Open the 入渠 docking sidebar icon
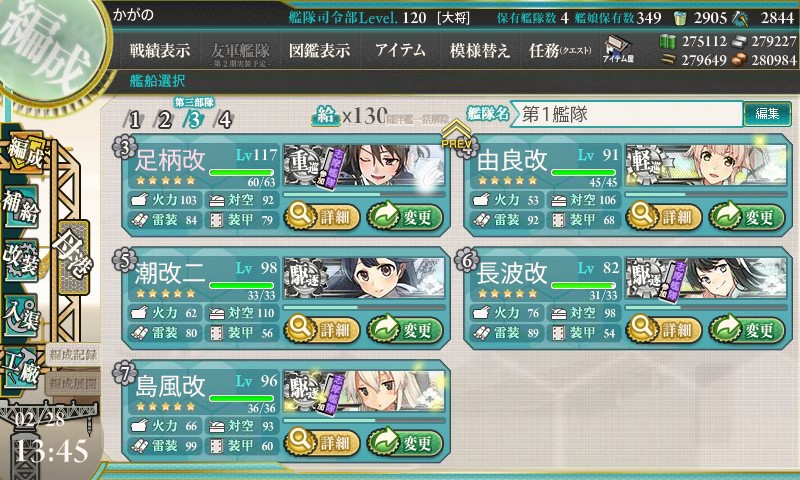 coord(21,315)
